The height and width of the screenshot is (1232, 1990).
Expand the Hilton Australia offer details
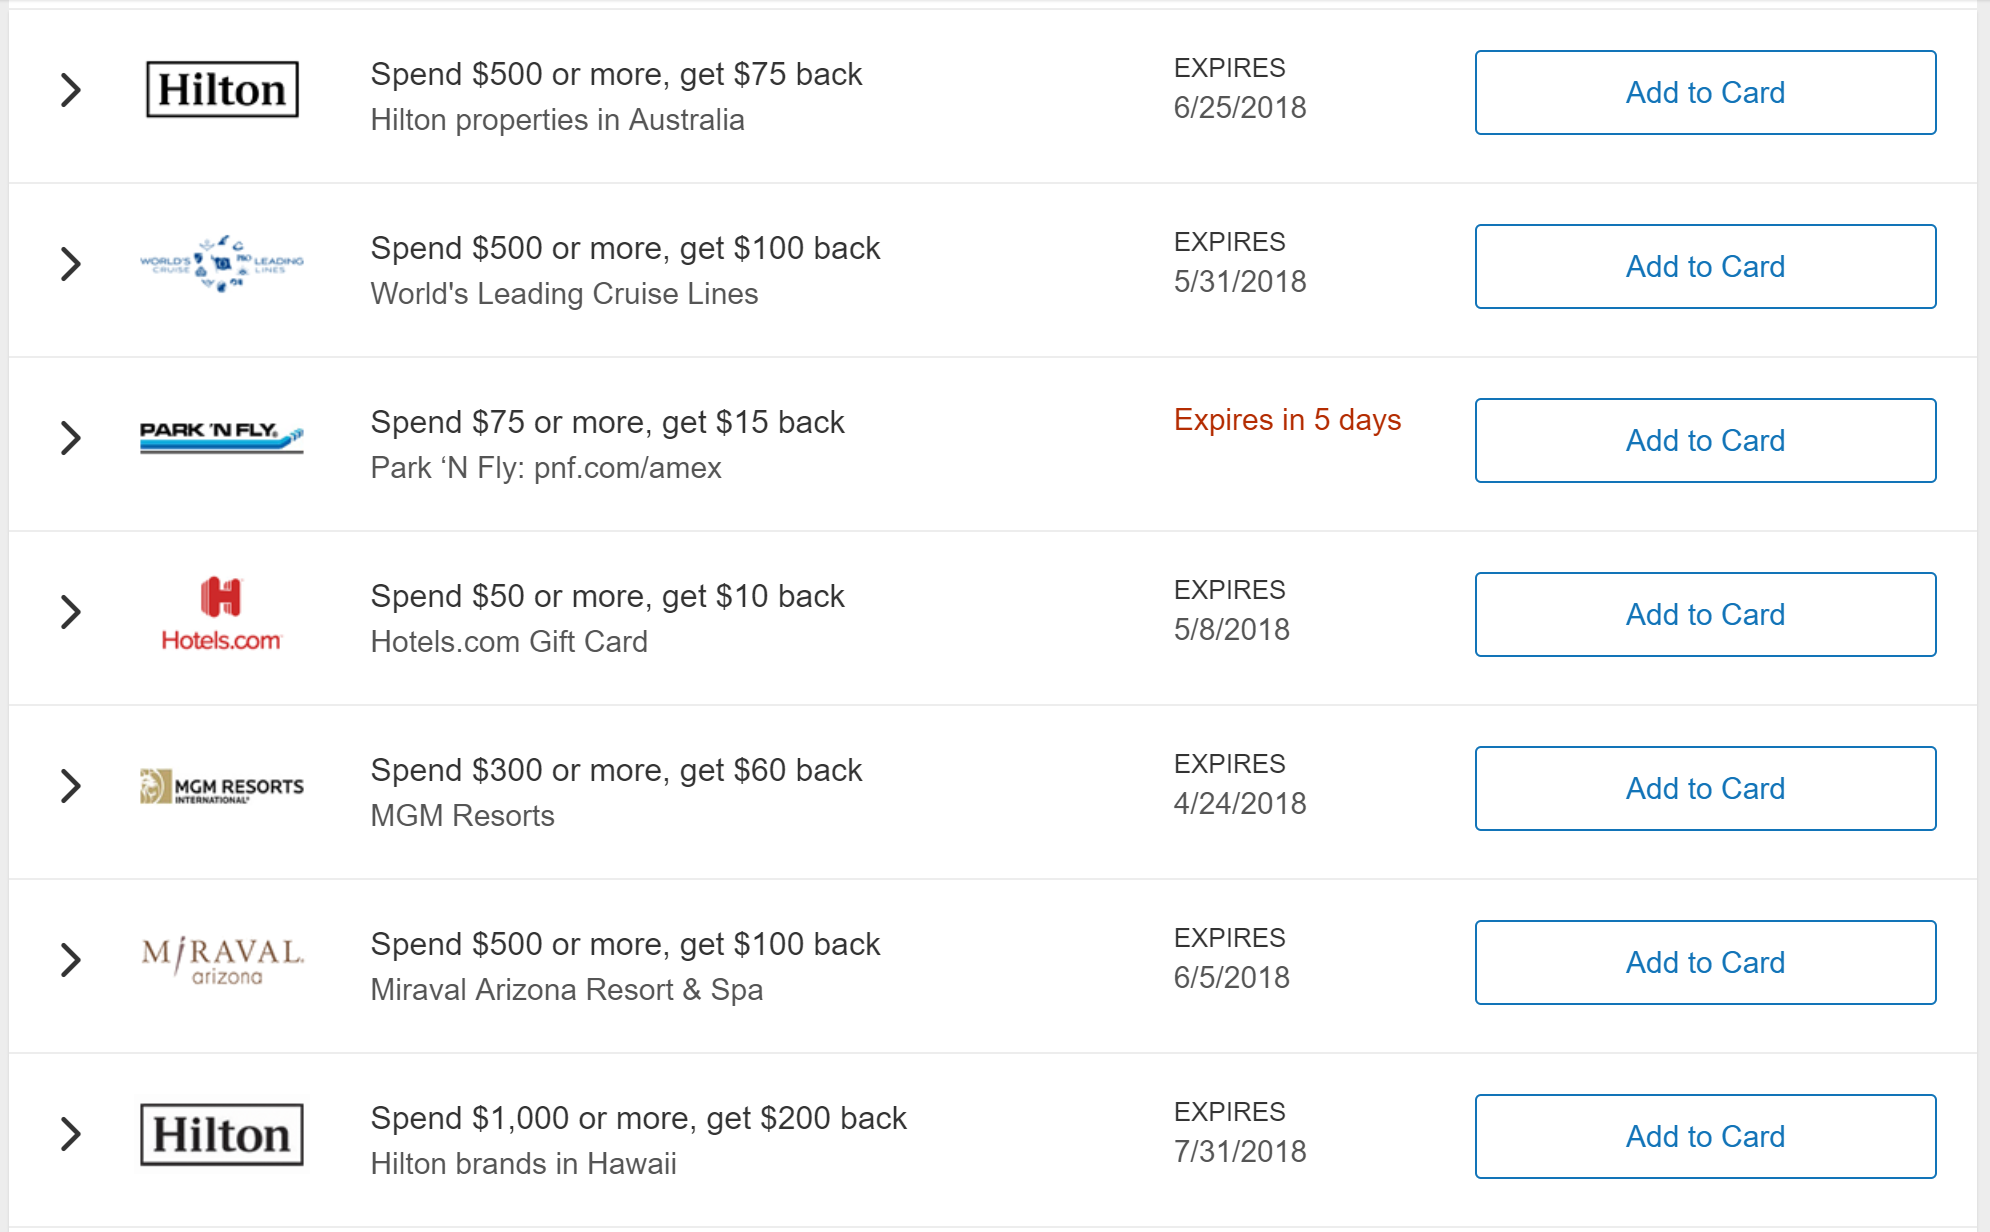70,90
